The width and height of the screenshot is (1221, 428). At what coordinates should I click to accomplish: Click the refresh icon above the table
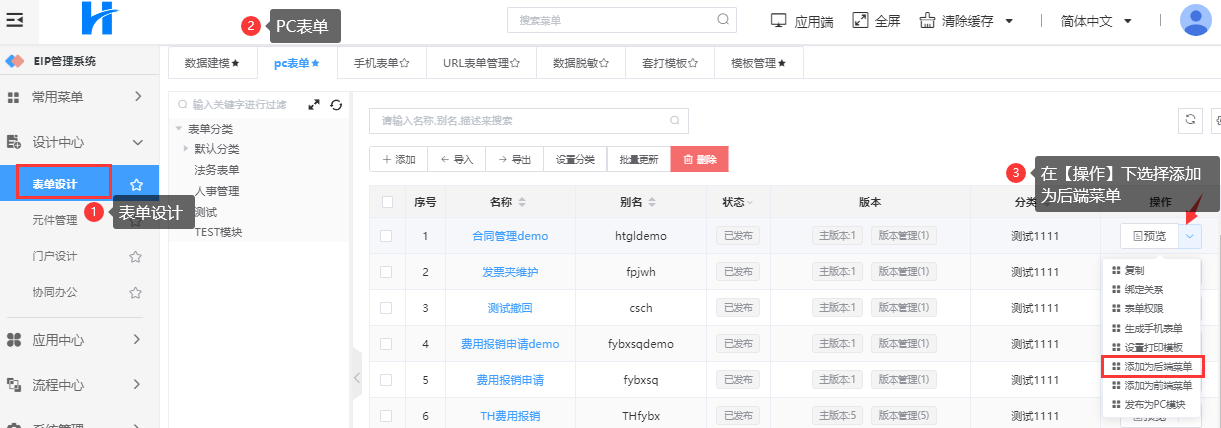tap(1191, 119)
